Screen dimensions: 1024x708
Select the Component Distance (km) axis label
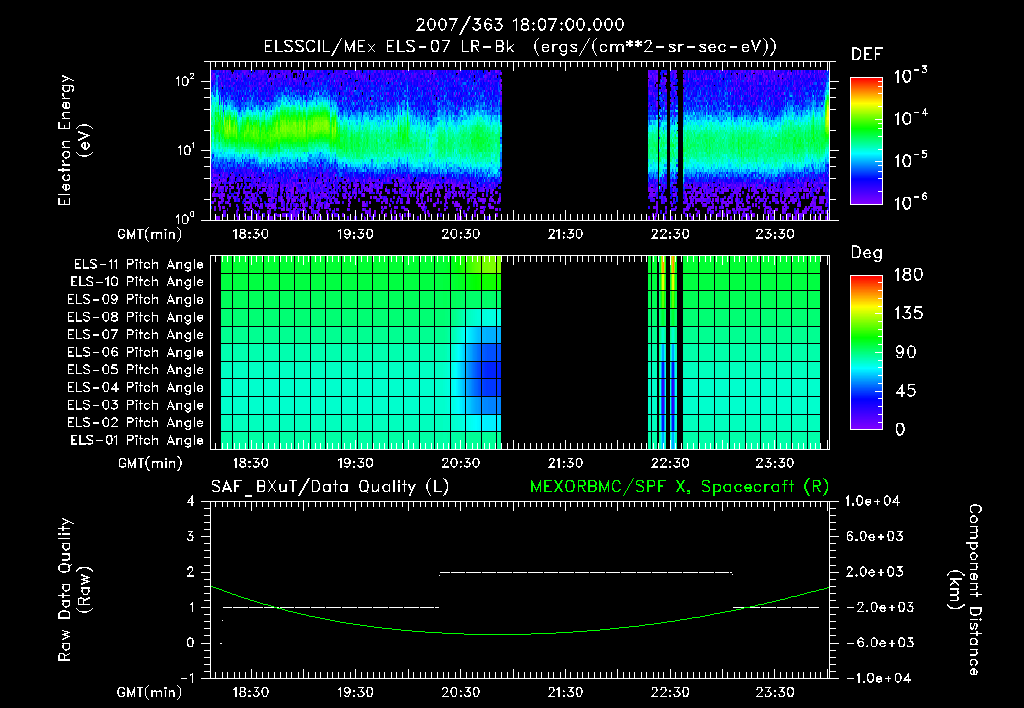(964, 589)
